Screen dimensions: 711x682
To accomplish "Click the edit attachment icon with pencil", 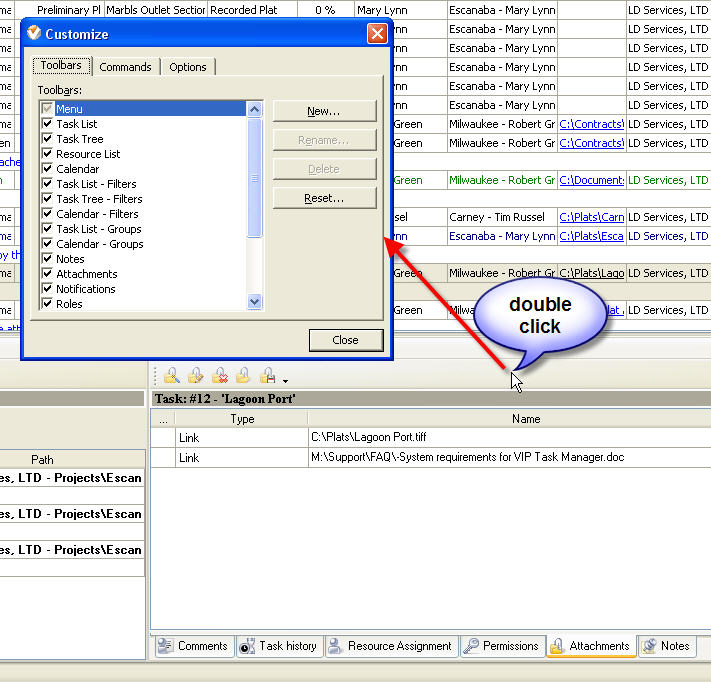I will pyautogui.click(x=196, y=376).
